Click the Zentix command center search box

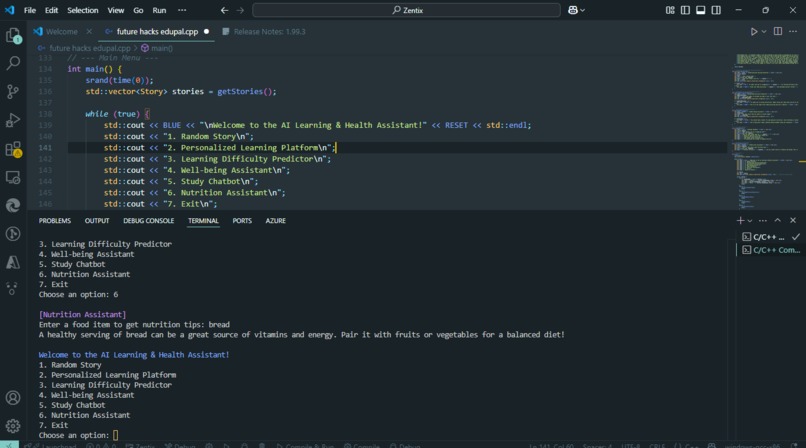407,10
